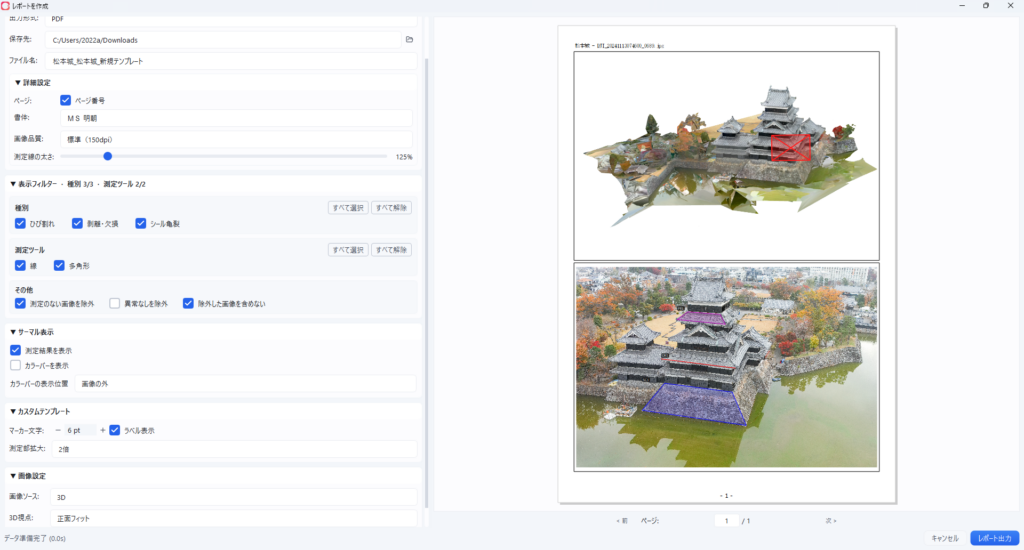Open the output format PDF dropdown

[231, 20]
